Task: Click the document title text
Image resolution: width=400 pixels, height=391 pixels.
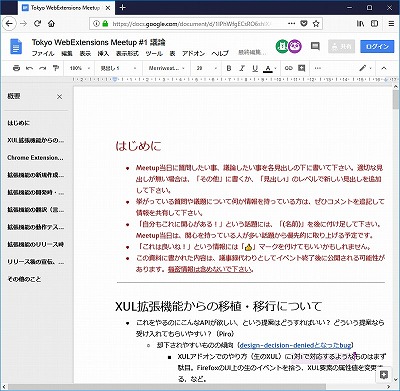Action: (x=99, y=42)
